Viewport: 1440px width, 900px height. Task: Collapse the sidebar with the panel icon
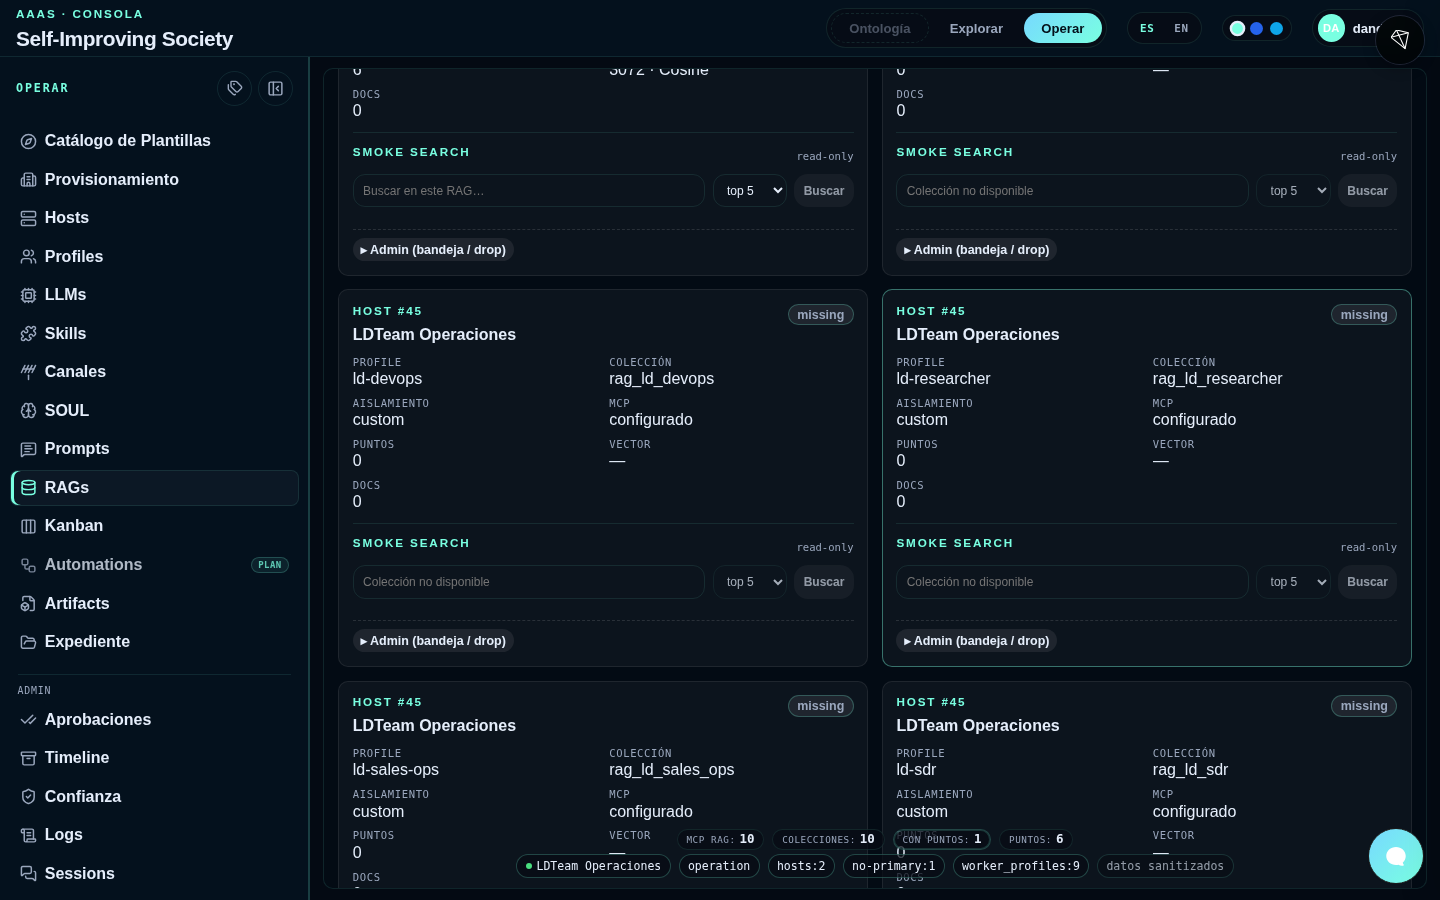coord(275,88)
